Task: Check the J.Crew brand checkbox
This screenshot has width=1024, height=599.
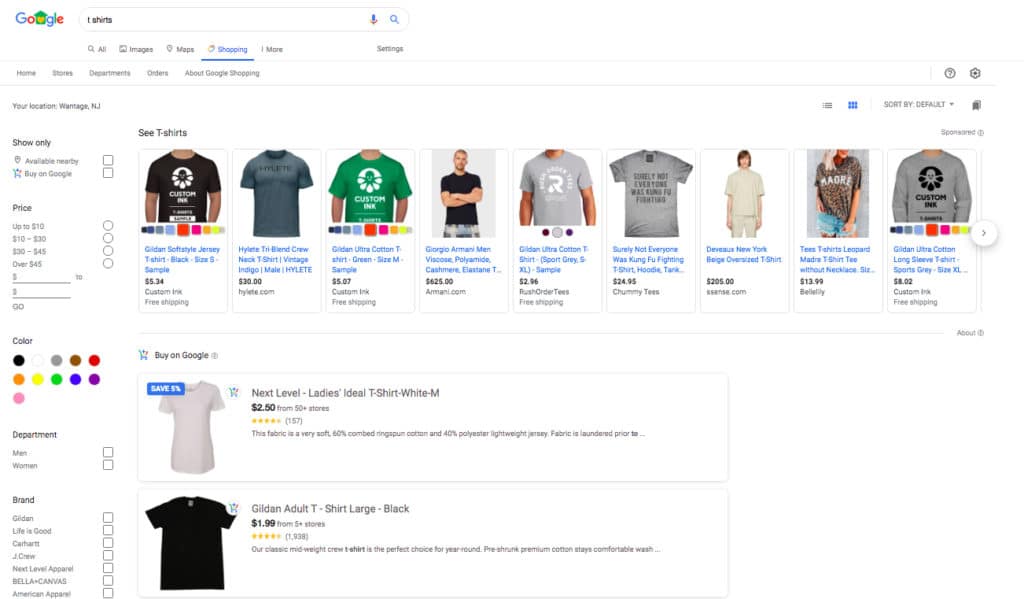Action: (108, 555)
